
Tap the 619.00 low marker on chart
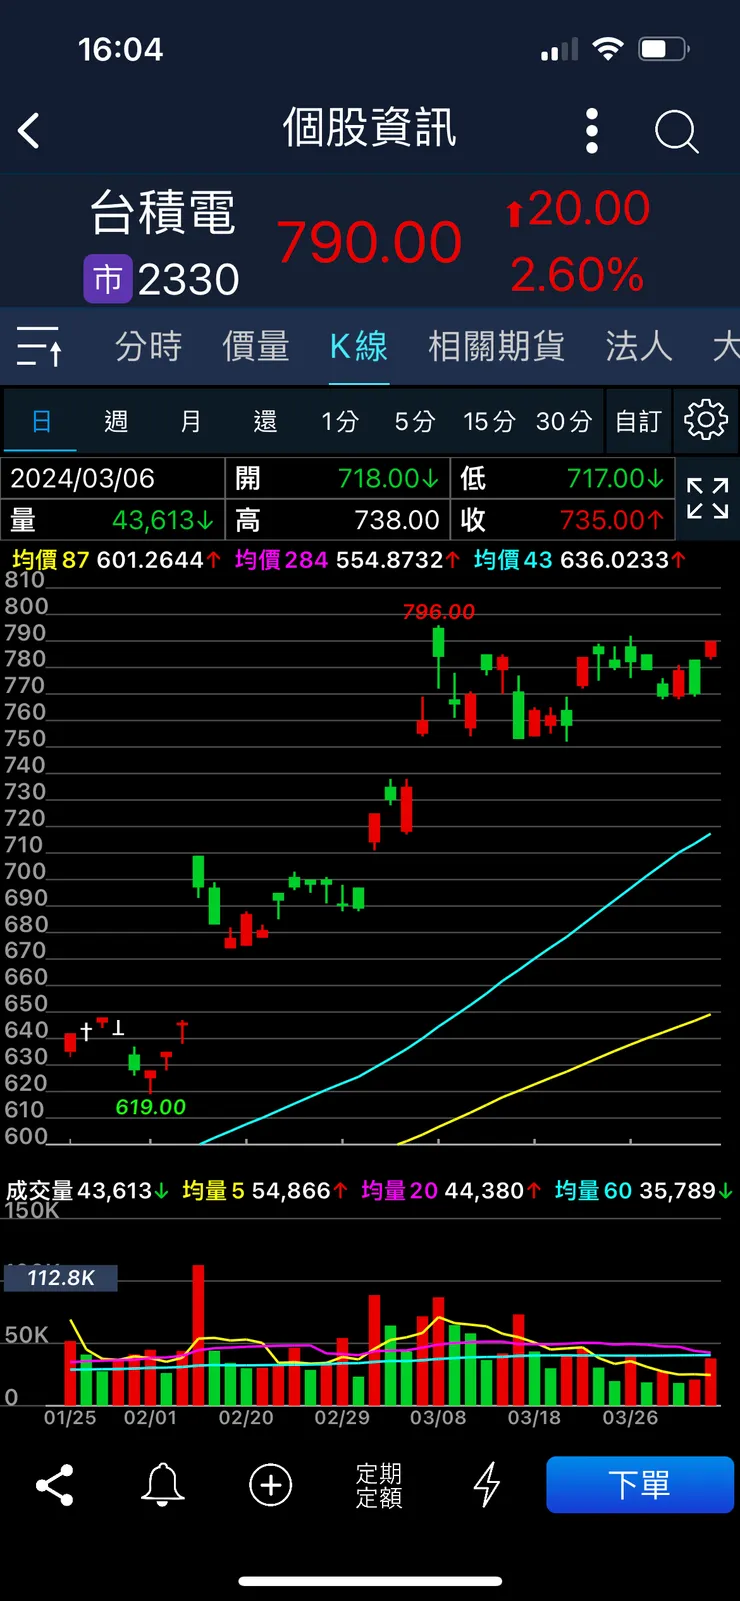point(150,1107)
